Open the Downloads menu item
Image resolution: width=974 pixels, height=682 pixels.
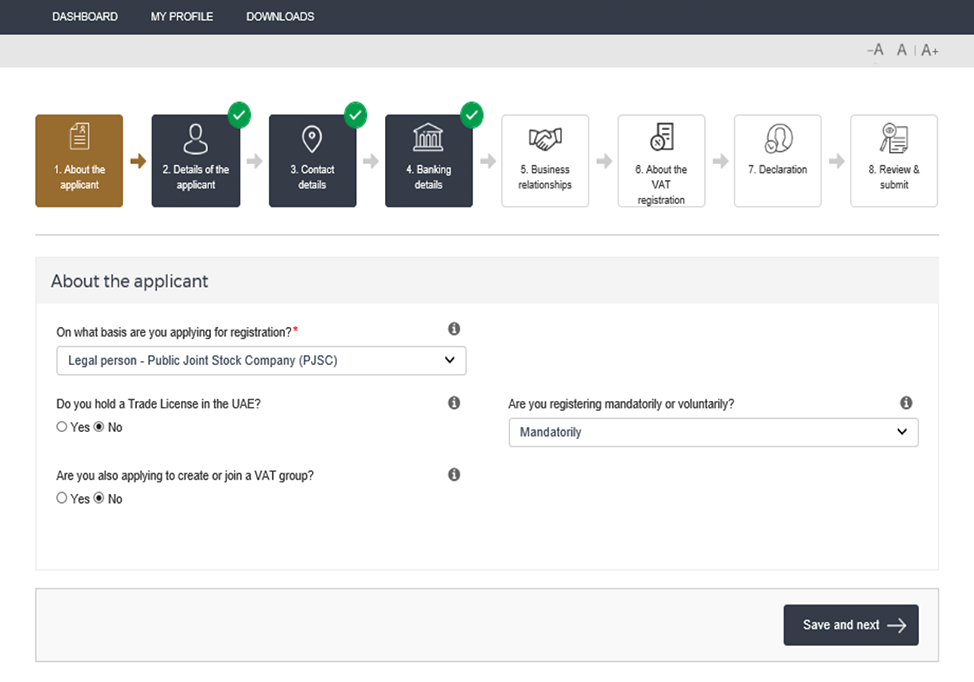[280, 17]
